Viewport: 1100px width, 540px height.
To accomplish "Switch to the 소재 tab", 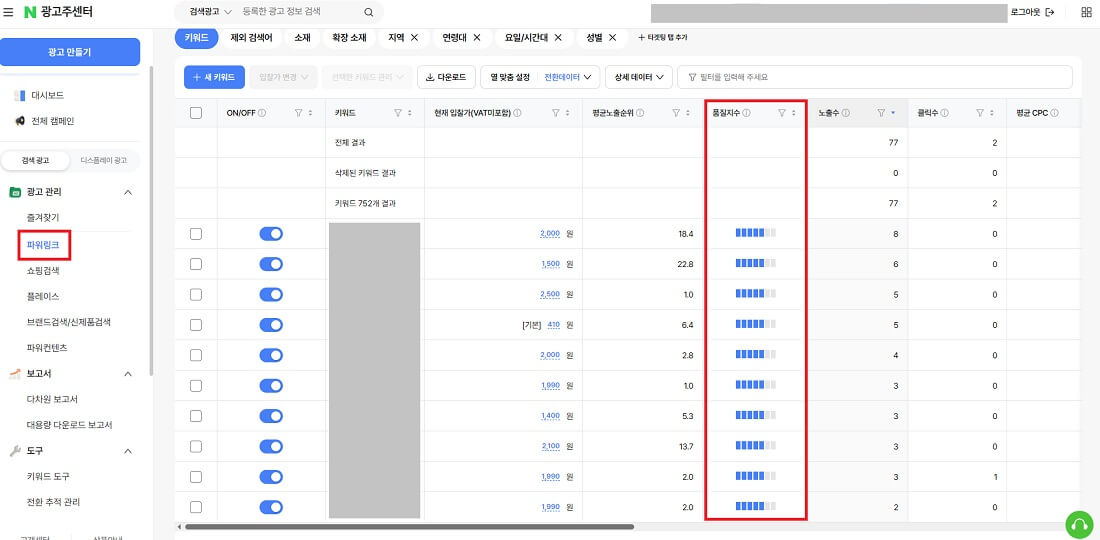I will pyautogui.click(x=302, y=37).
